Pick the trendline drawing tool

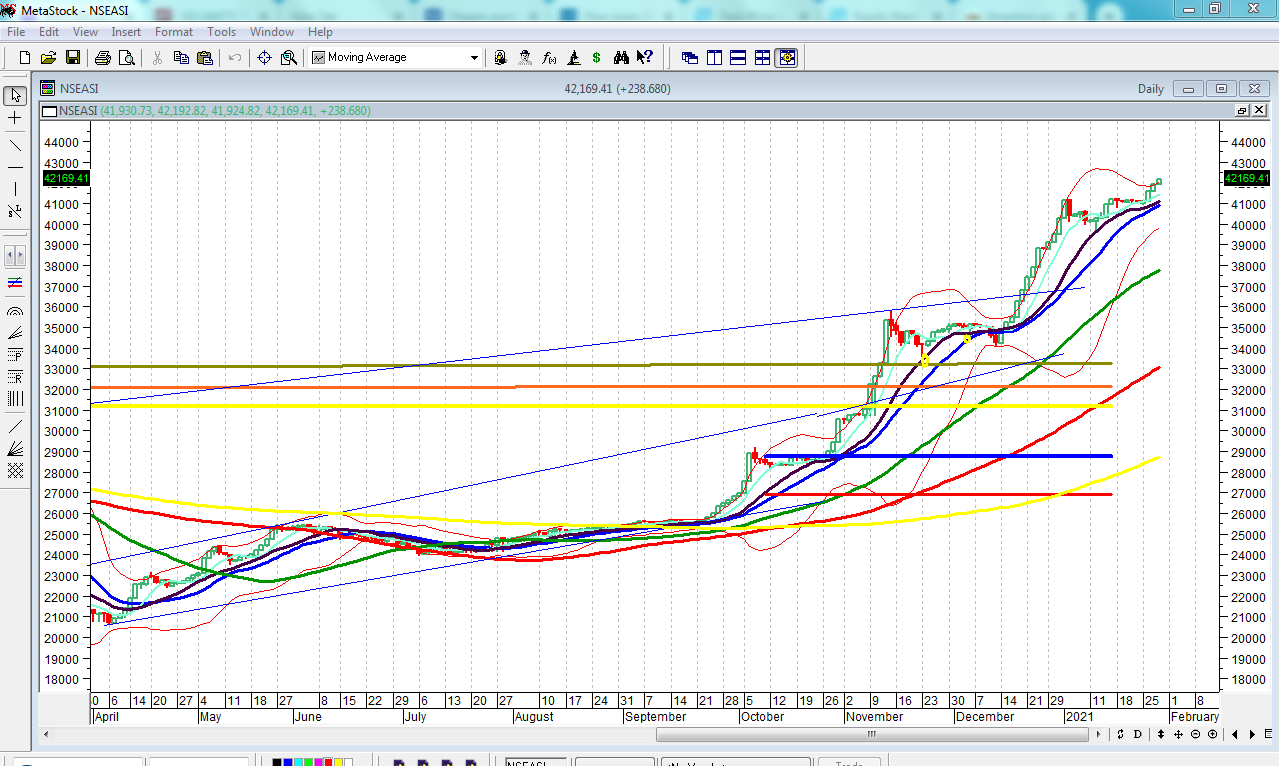(15, 145)
